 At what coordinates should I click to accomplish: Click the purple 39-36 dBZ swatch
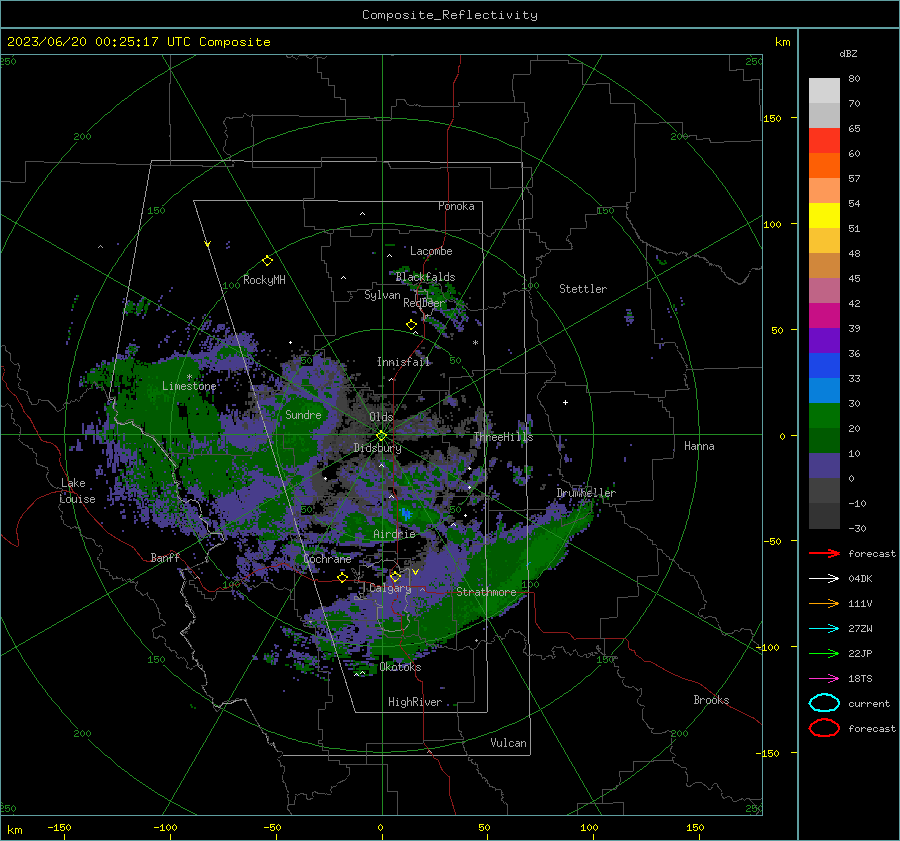(824, 340)
